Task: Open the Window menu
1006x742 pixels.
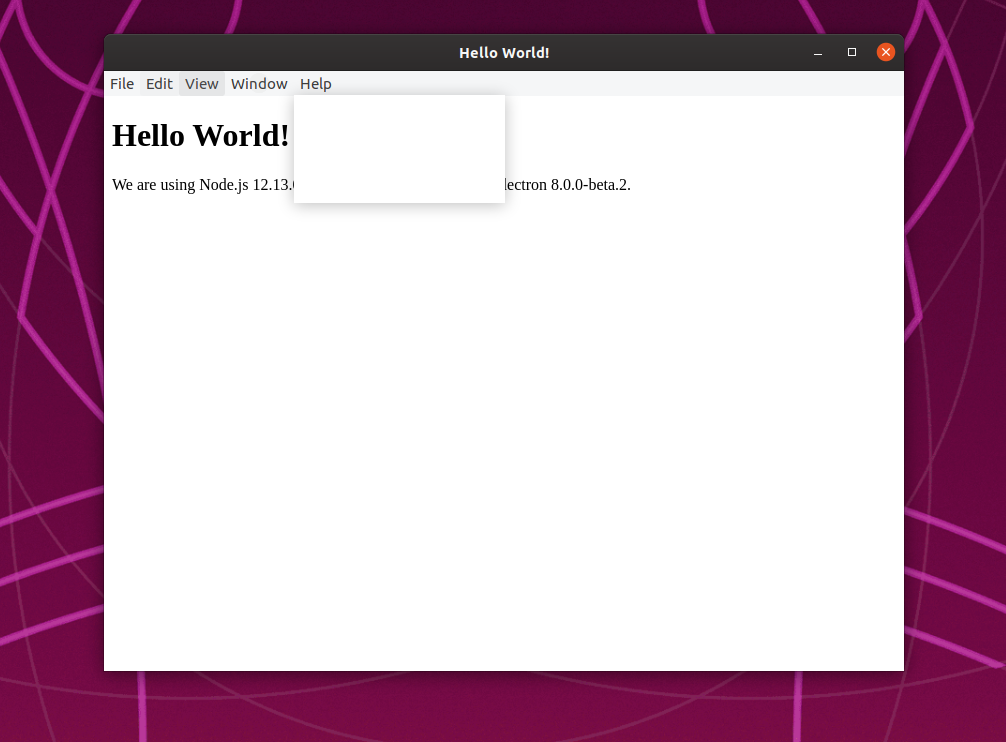Action: coord(258,84)
